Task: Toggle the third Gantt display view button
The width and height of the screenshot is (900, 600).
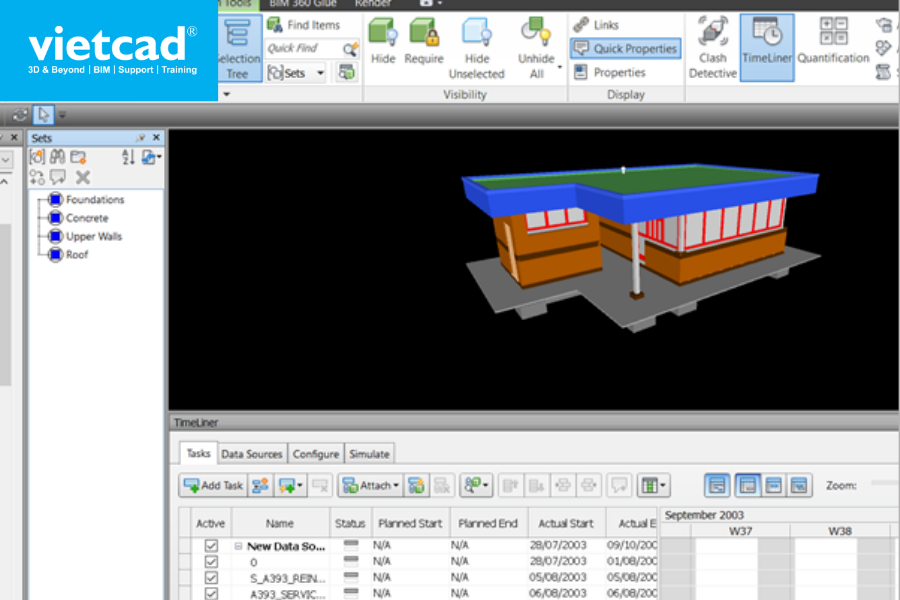Action: pyautogui.click(x=773, y=486)
